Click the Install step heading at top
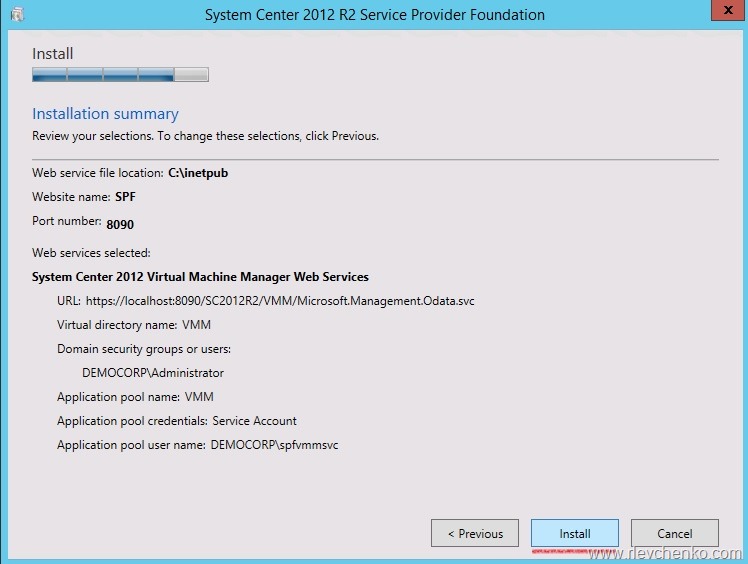The height and width of the screenshot is (564, 748). tap(52, 53)
